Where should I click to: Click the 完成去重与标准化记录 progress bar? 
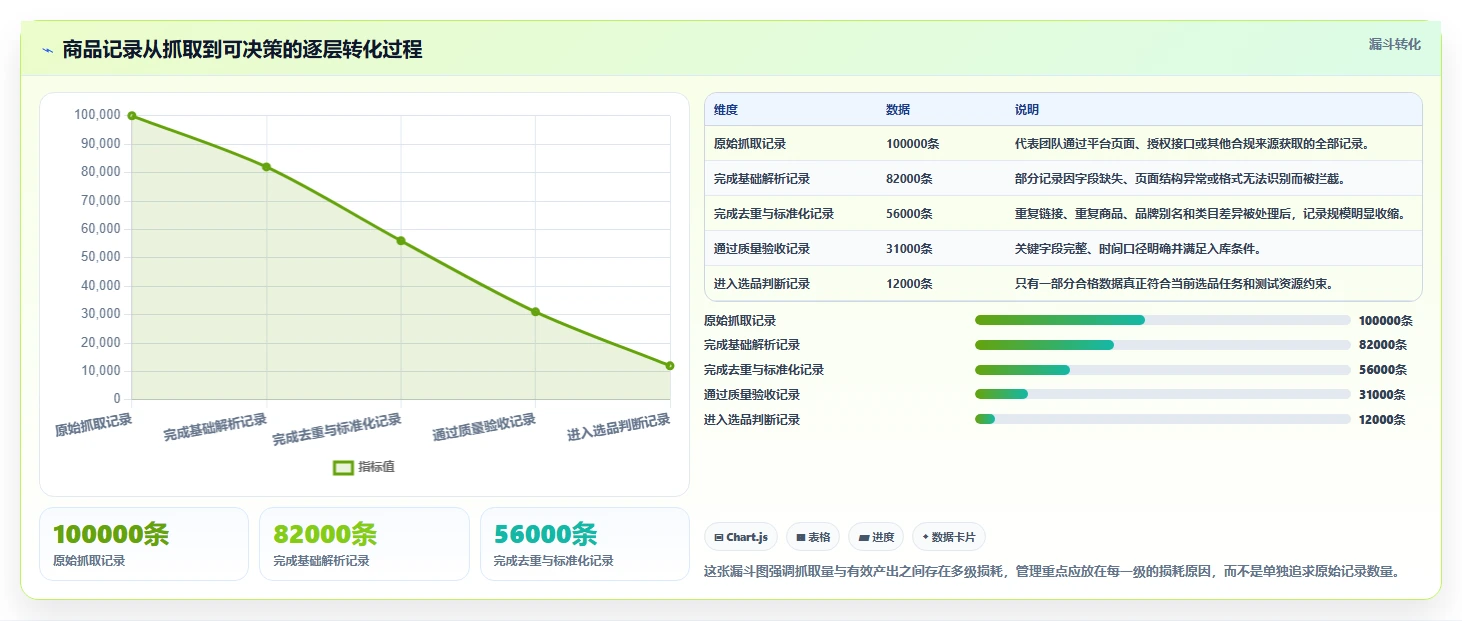[x=1162, y=370]
